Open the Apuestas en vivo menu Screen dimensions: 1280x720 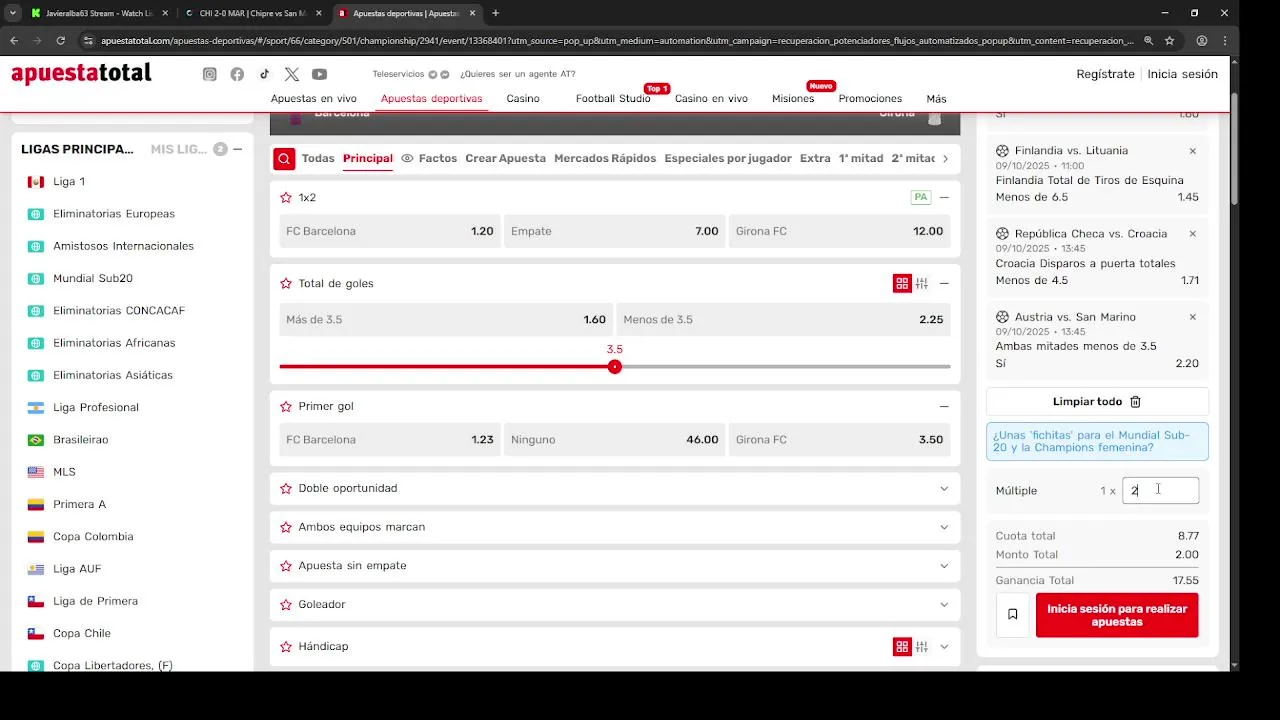314,99
